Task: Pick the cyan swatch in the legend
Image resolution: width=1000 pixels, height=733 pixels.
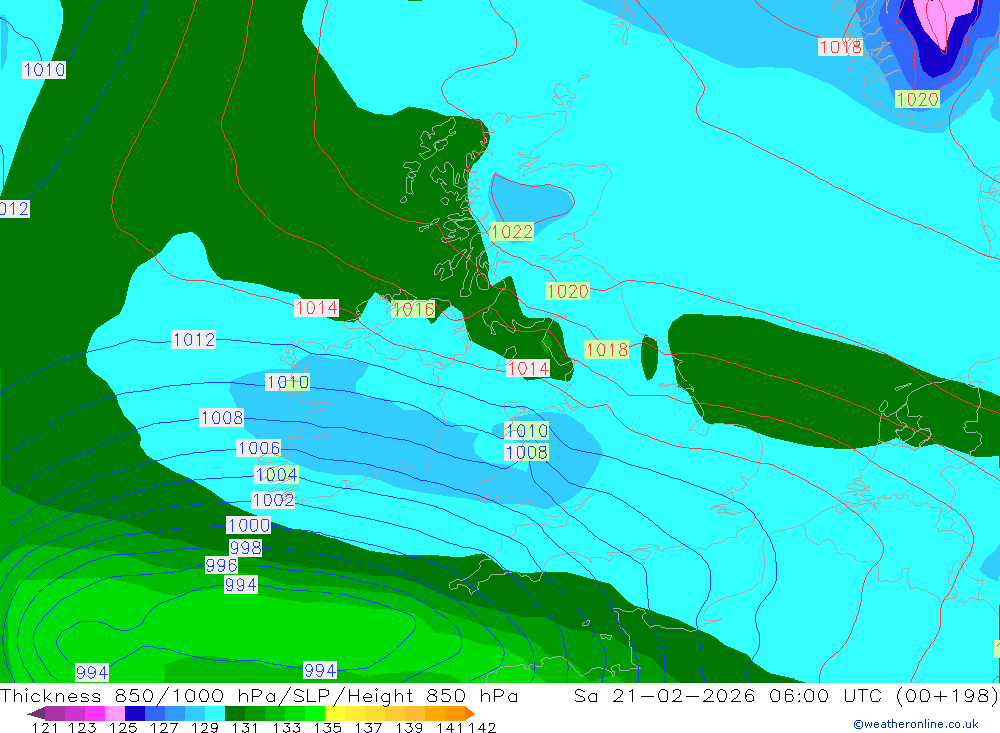Action: 215,713
